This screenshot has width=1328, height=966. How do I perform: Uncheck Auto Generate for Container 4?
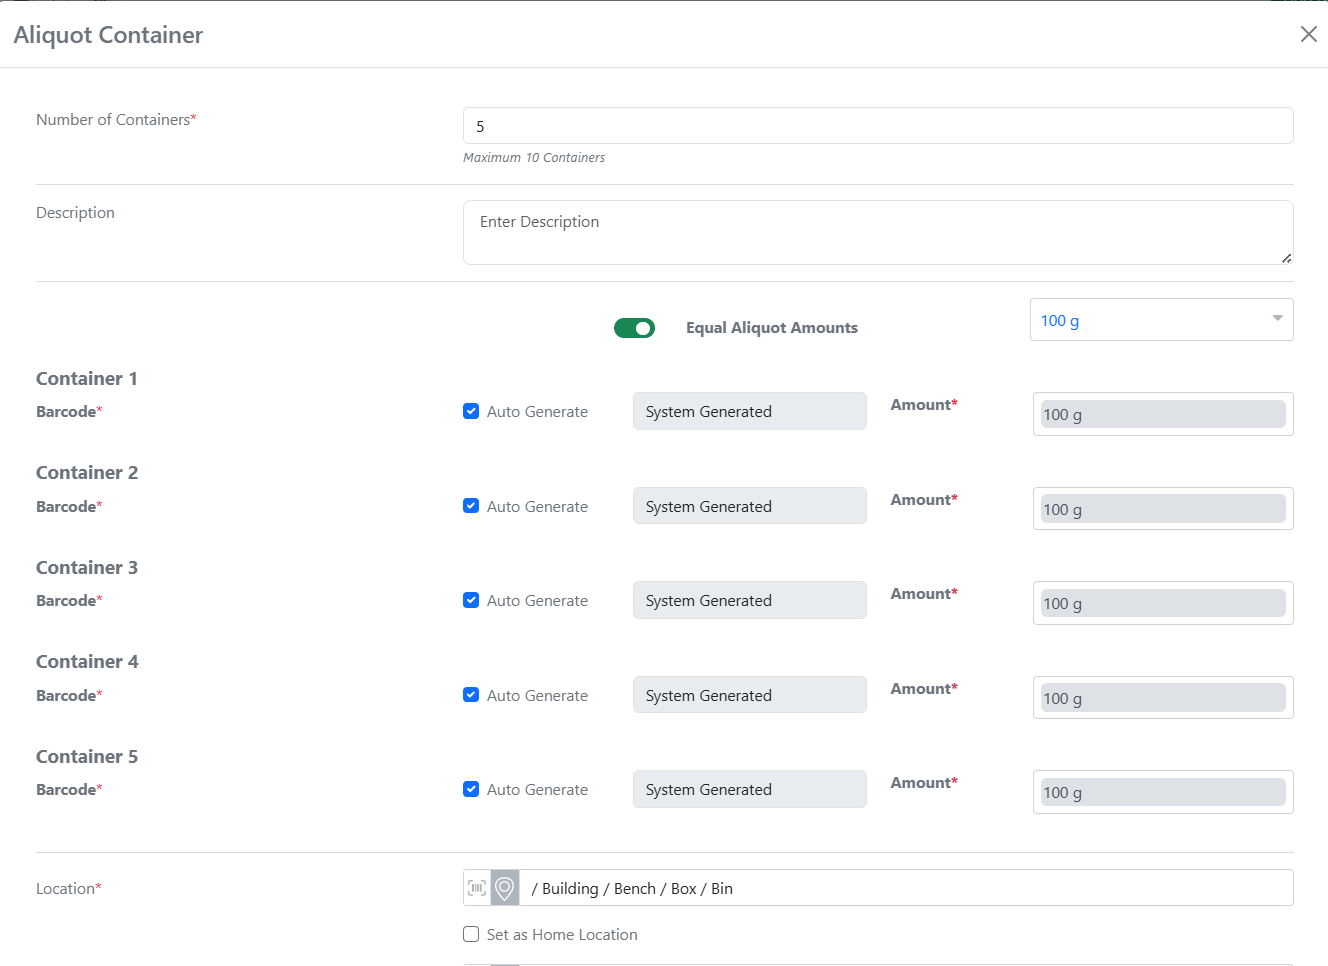pyautogui.click(x=471, y=695)
